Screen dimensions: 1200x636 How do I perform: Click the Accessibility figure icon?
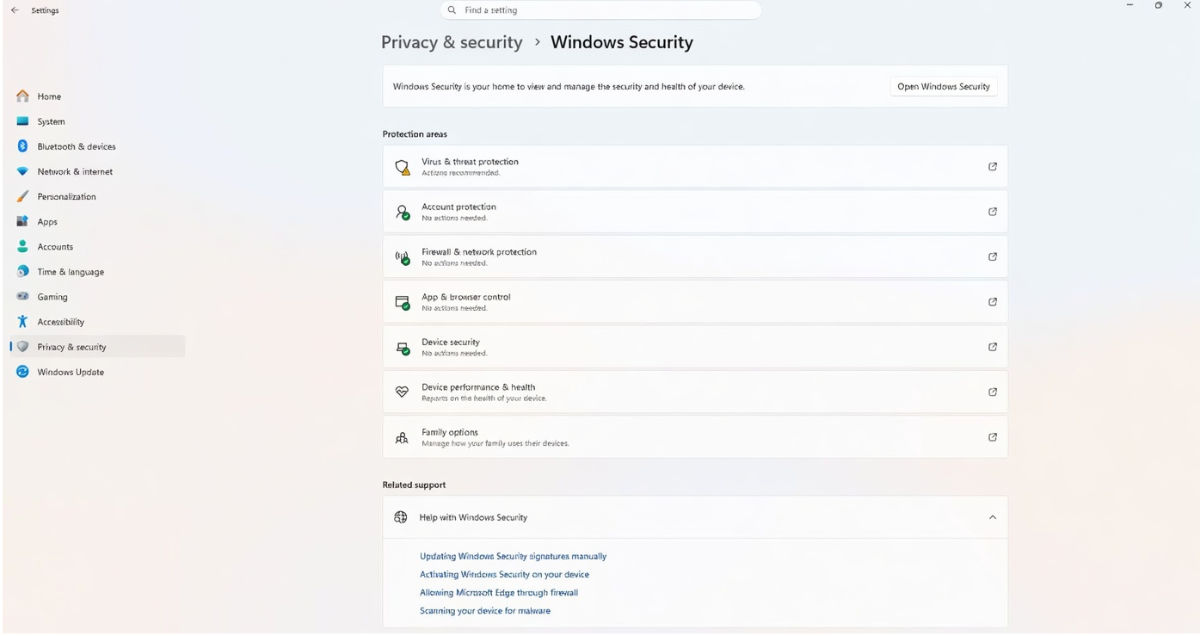coord(22,321)
